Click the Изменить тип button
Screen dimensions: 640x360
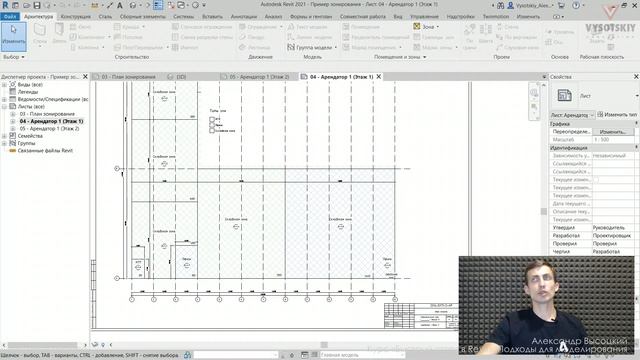617,115
